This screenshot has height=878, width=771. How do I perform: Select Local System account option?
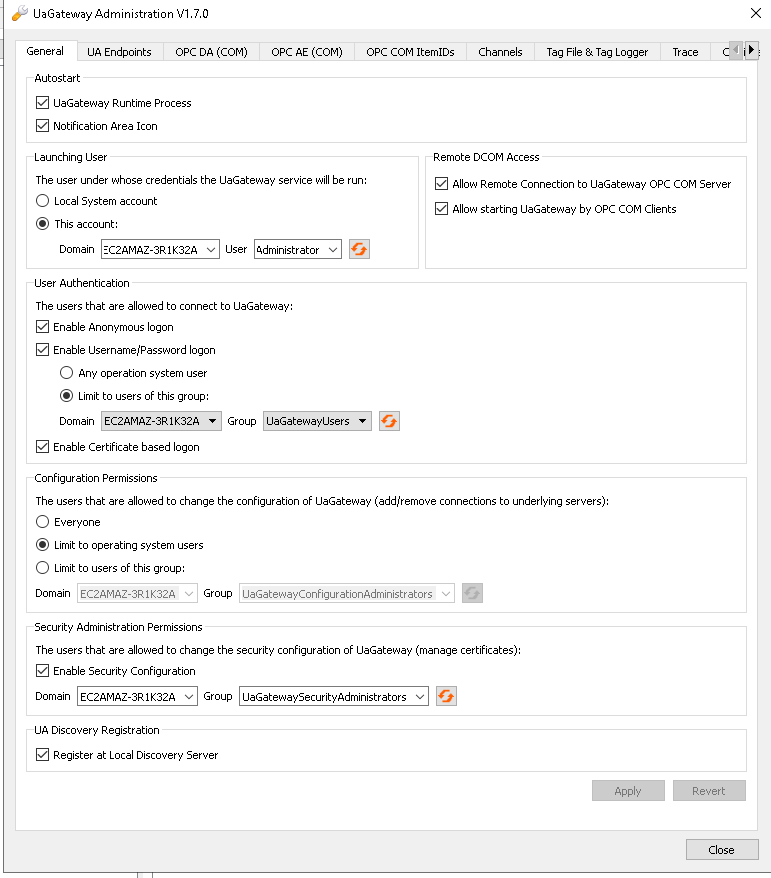tap(43, 201)
